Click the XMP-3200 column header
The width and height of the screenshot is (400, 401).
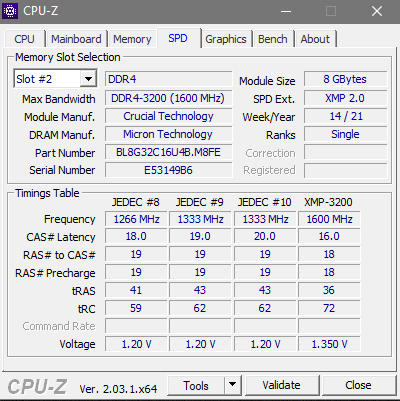(x=328, y=202)
